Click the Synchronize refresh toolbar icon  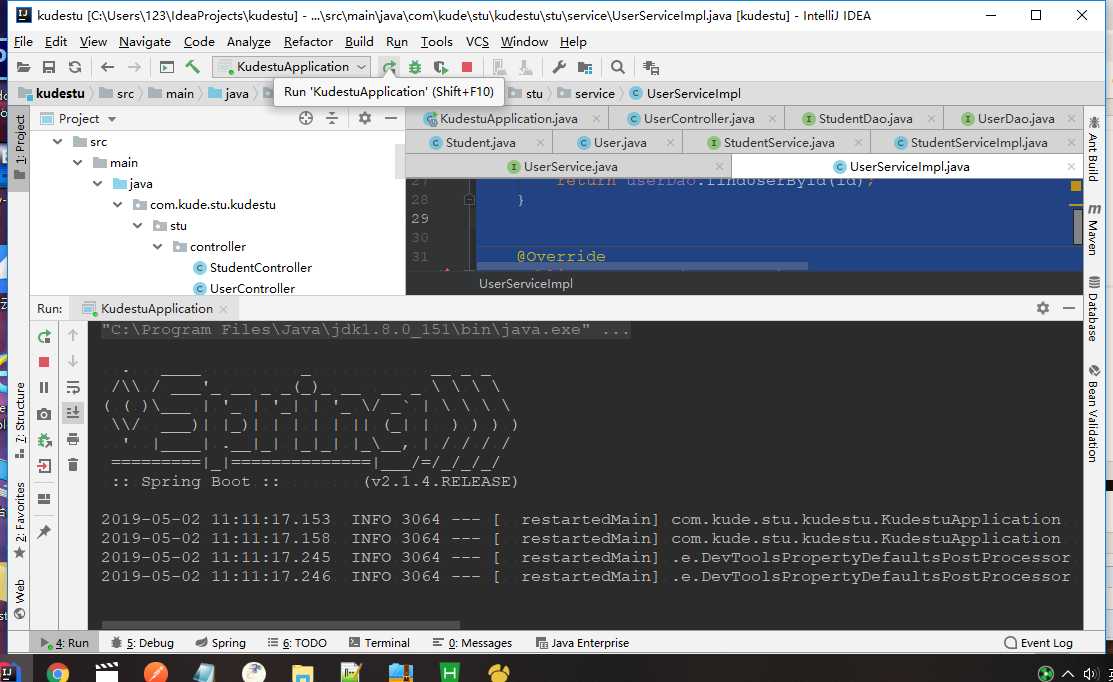(75, 67)
